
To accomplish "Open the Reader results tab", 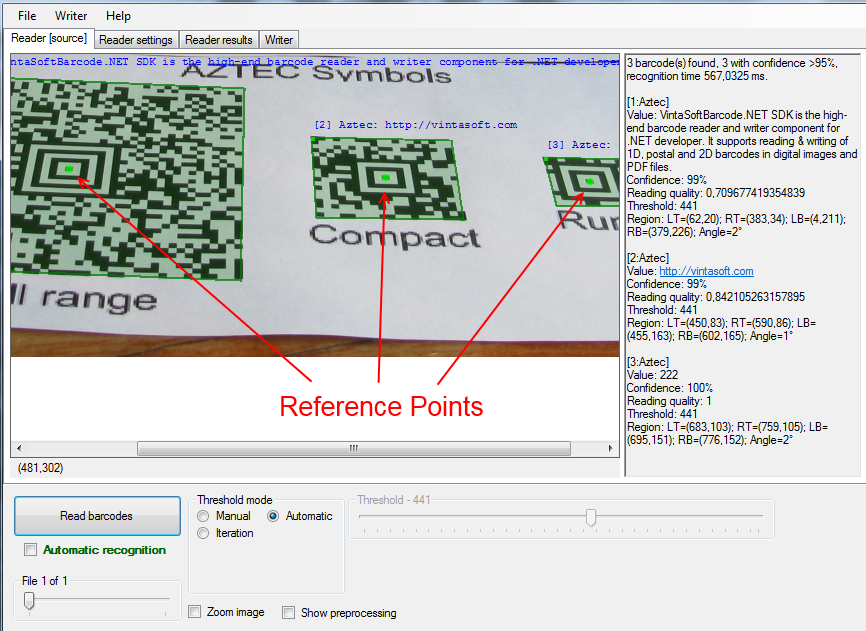I will [x=219, y=40].
